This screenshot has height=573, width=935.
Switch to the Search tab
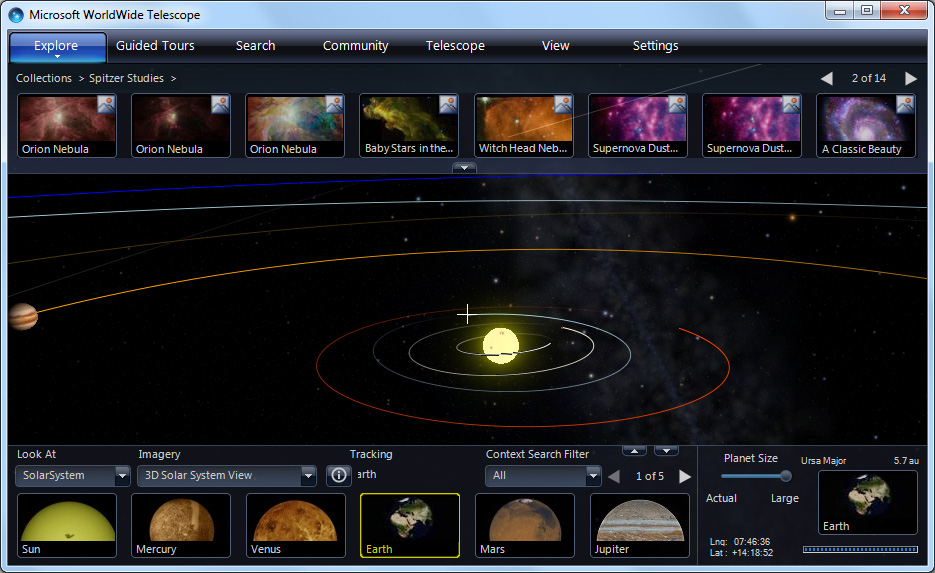tap(255, 46)
